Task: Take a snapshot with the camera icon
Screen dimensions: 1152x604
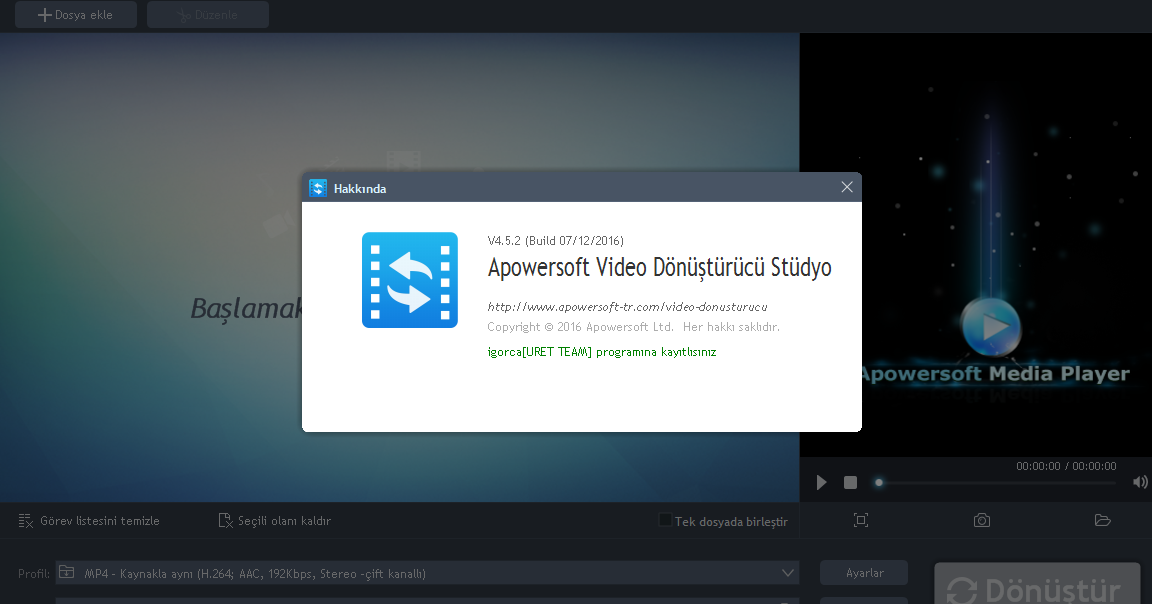Action: point(982,520)
